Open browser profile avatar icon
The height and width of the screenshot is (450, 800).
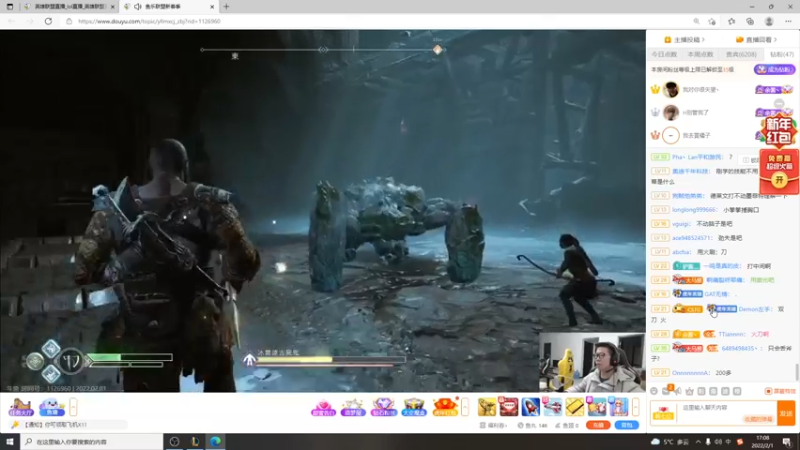click(x=769, y=21)
